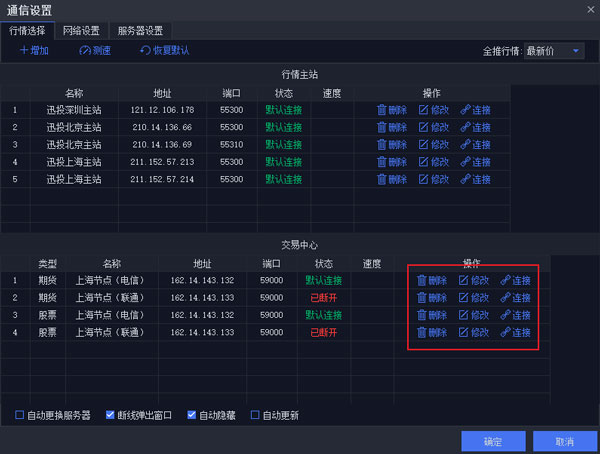
Task: Click the 取消 button
Action: (565, 441)
